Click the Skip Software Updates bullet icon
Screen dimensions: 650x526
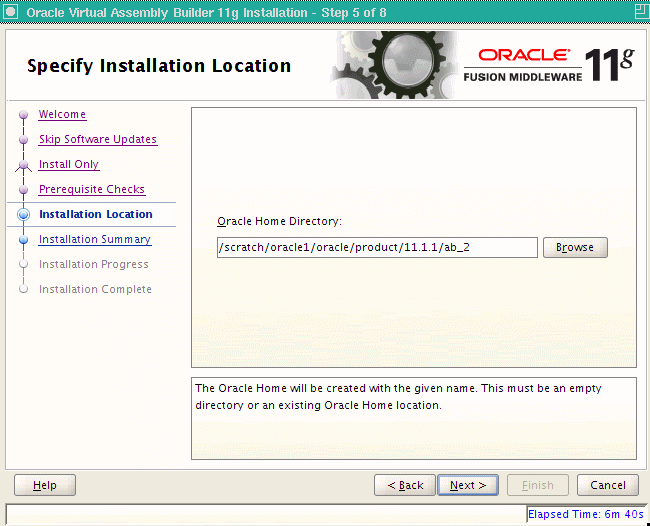tap(24, 140)
